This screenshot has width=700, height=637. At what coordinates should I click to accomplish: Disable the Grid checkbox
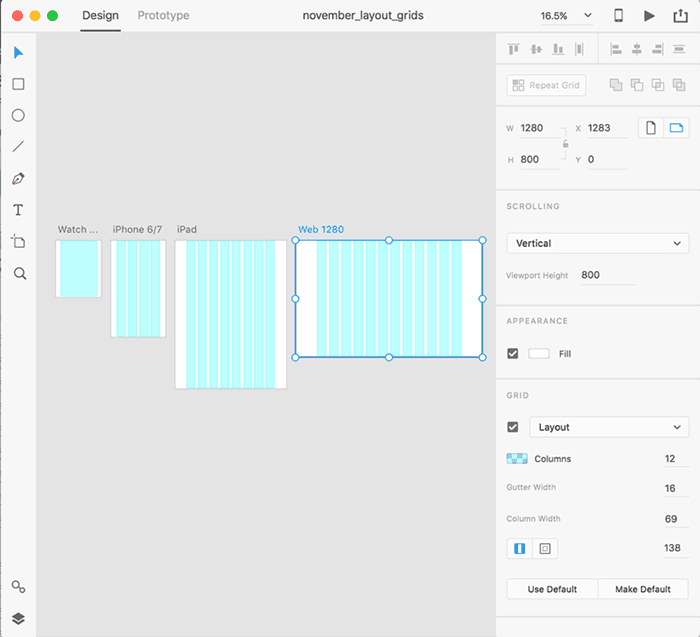tap(513, 427)
